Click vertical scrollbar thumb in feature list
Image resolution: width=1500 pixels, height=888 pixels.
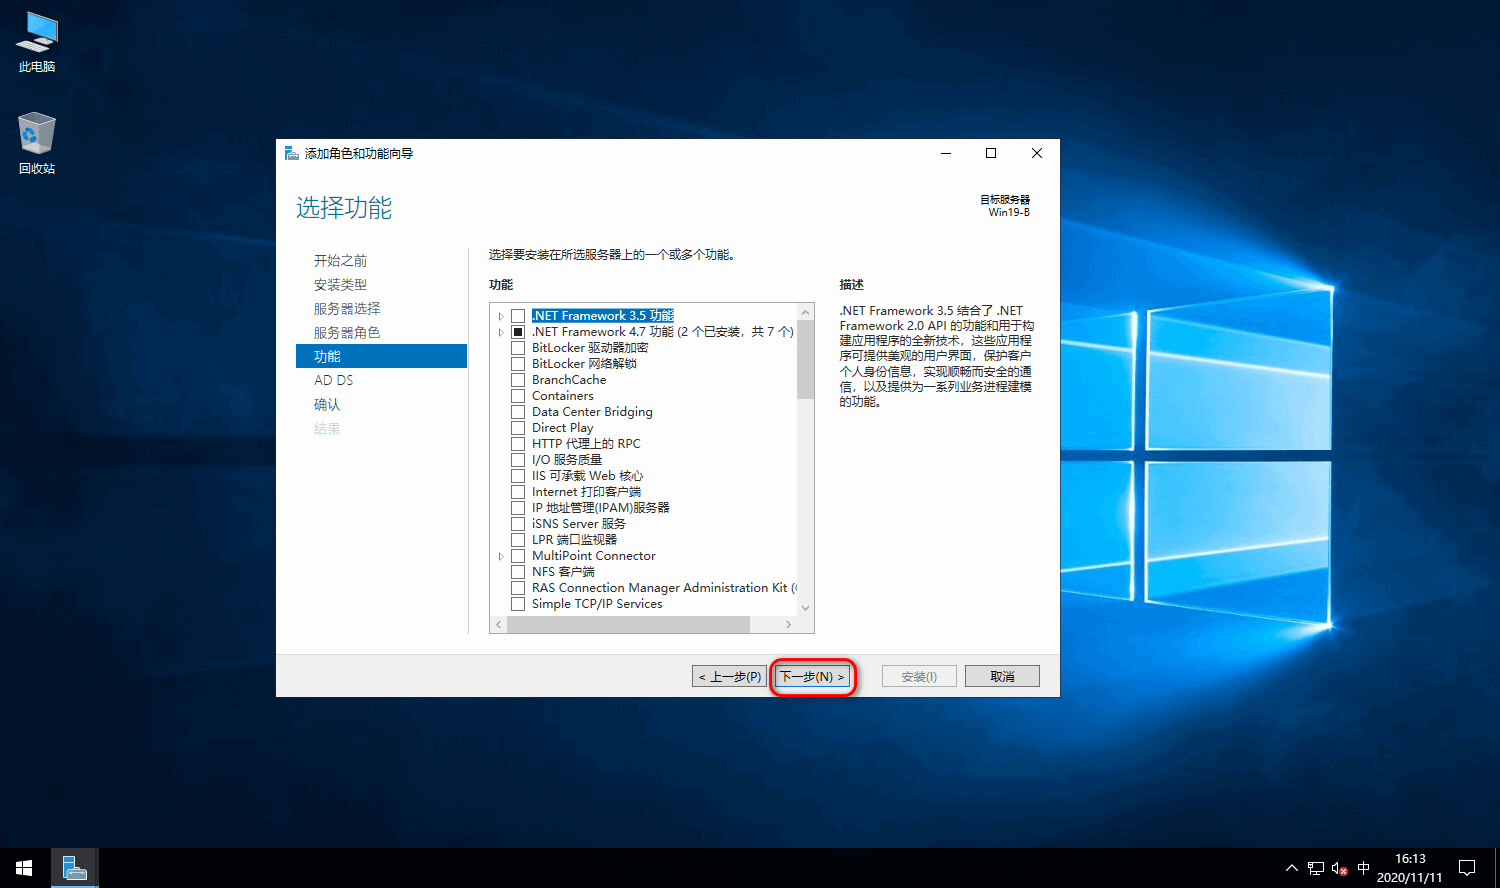[x=805, y=360]
